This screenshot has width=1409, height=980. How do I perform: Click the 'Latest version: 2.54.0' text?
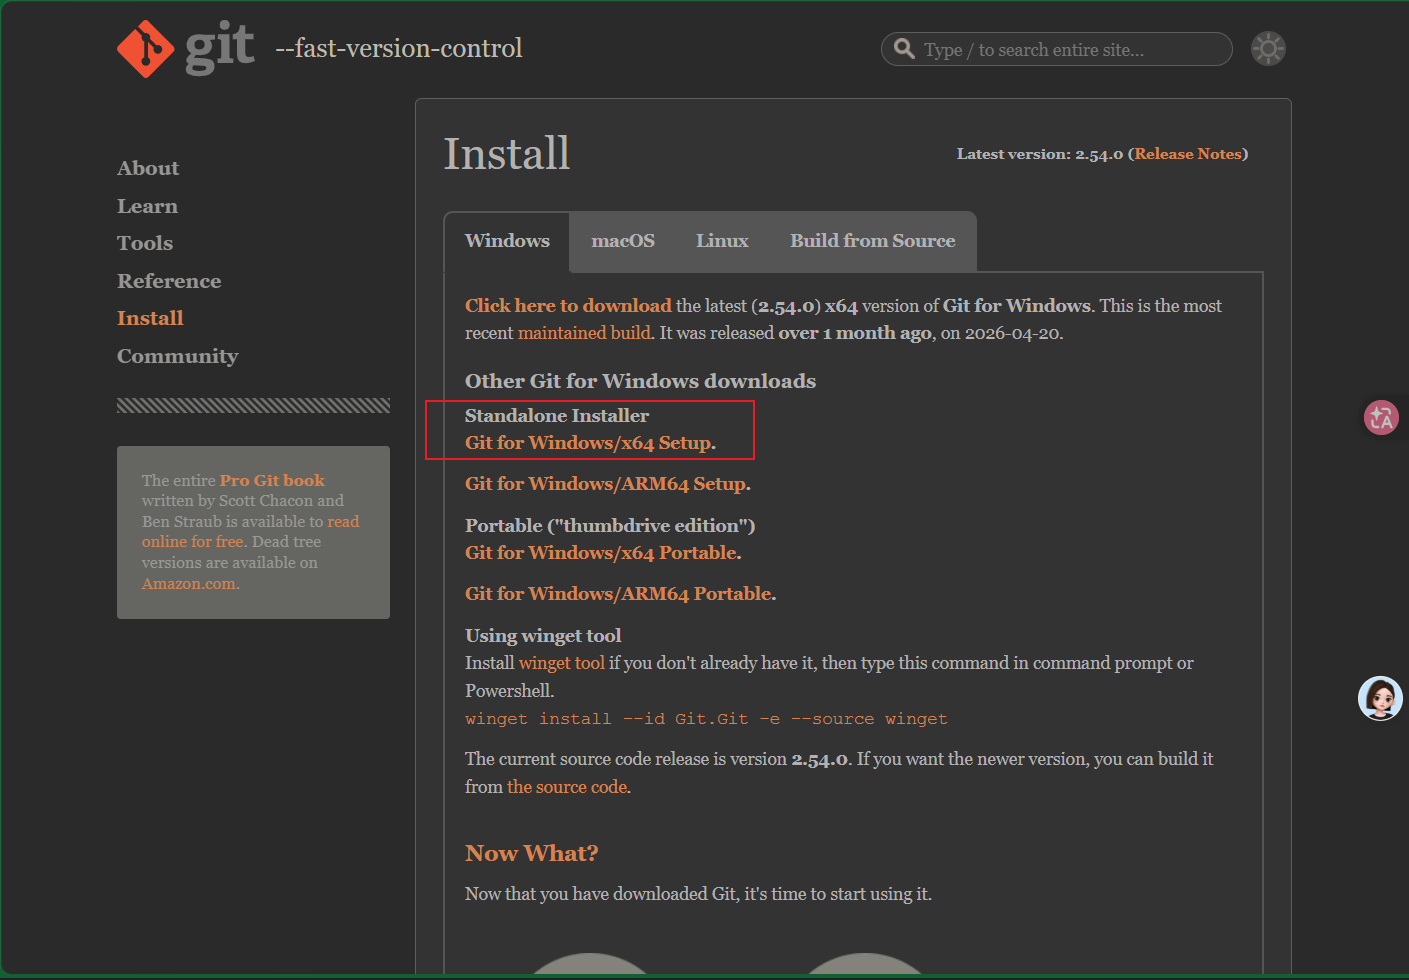(x=1040, y=154)
